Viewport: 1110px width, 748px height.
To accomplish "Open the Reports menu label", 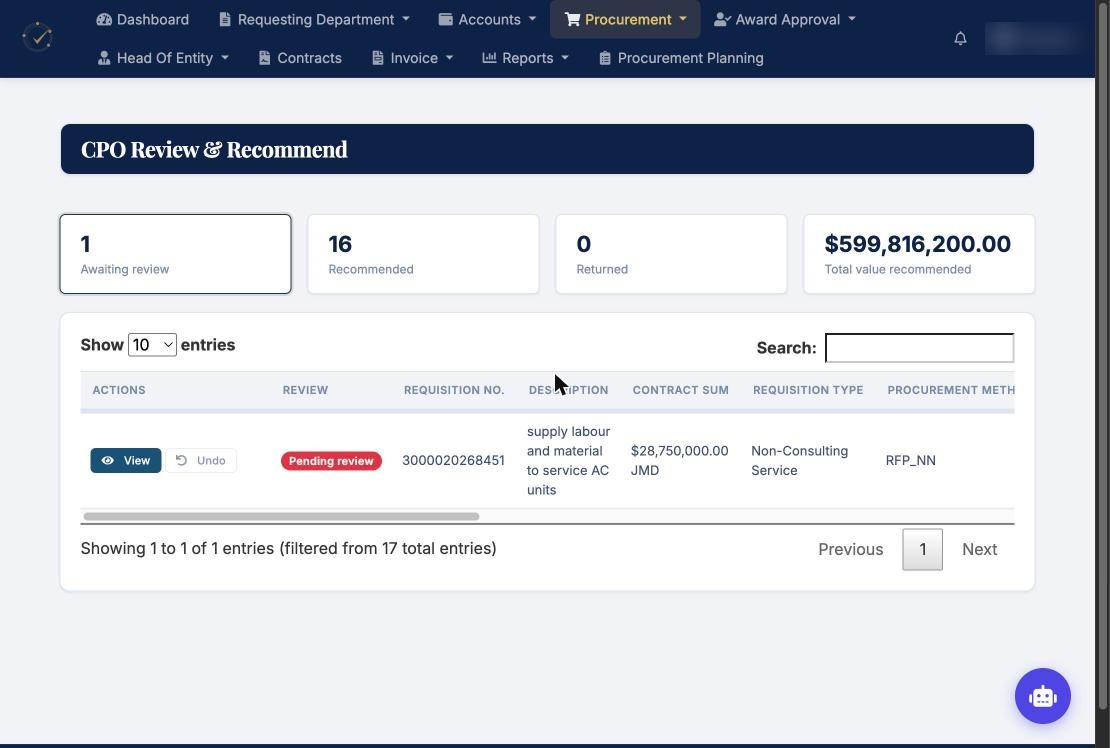I will [527, 58].
